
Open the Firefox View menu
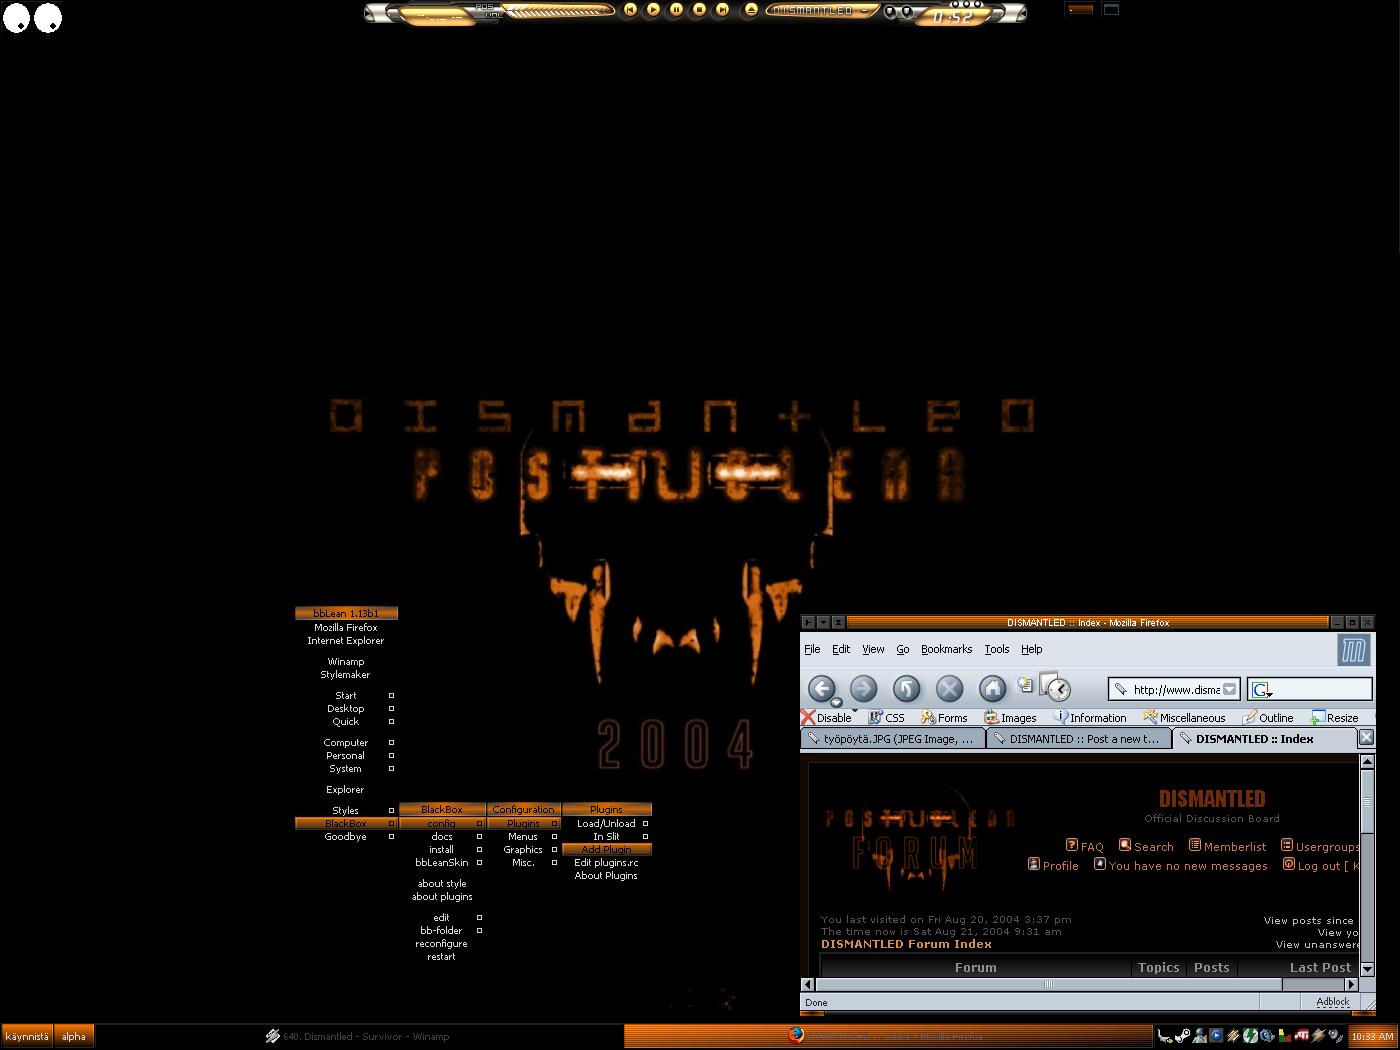point(873,649)
